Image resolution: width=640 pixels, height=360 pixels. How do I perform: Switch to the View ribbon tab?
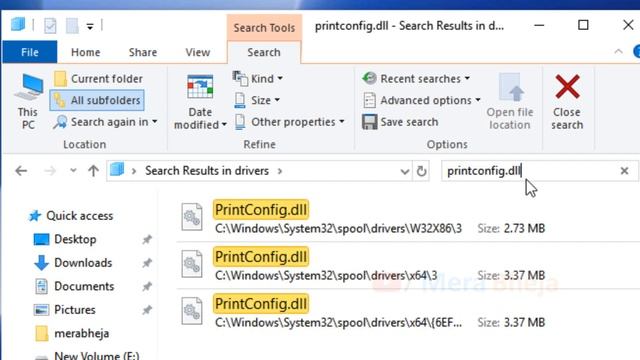click(198, 52)
